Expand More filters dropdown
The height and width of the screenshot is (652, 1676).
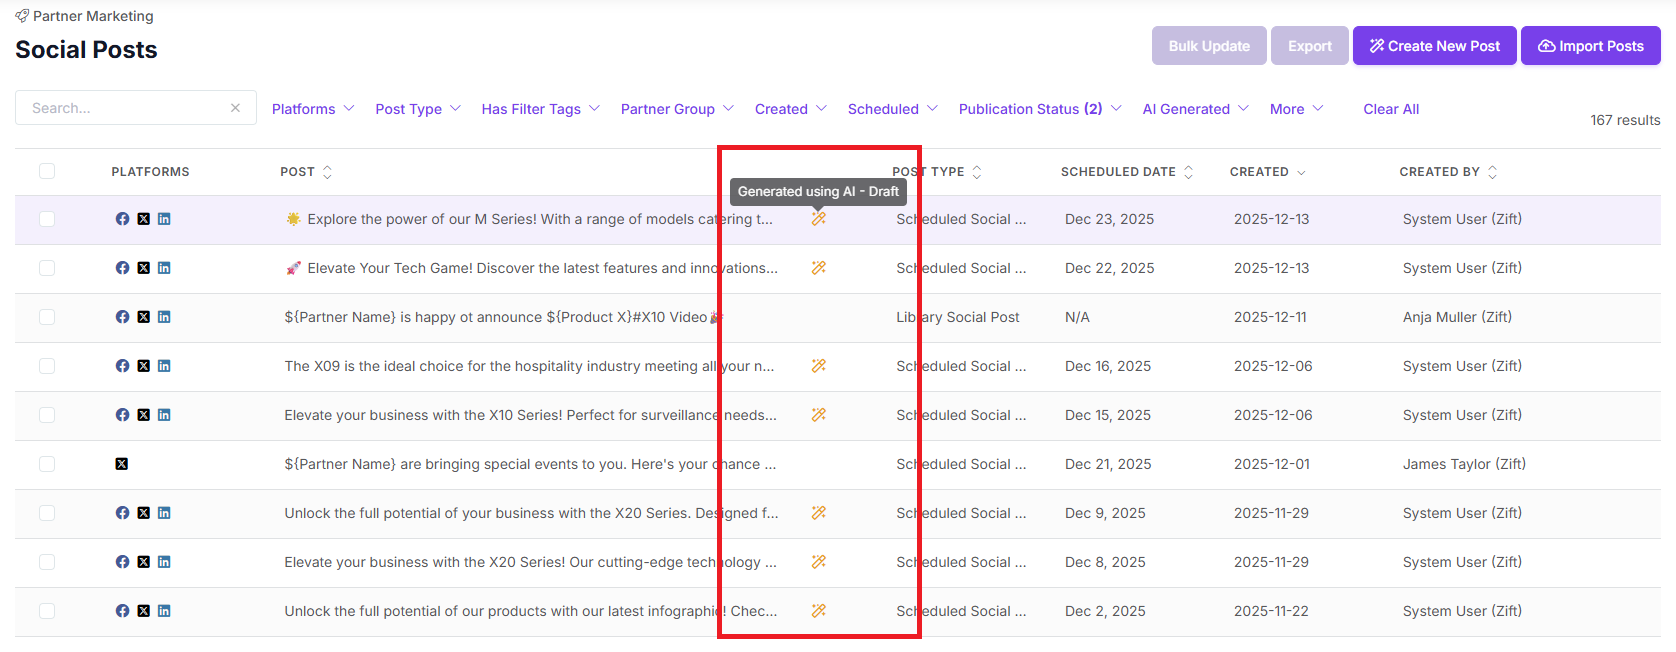point(1297,109)
